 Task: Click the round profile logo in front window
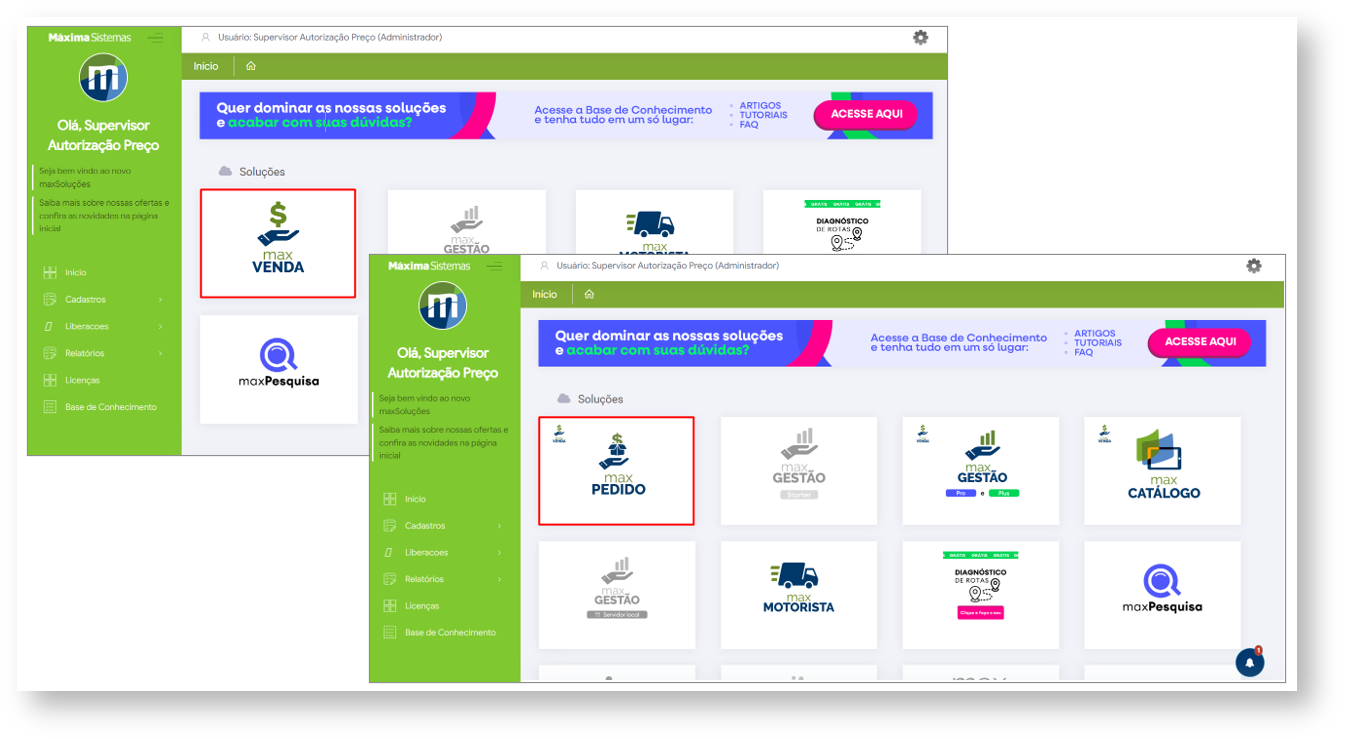(x=443, y=305)
